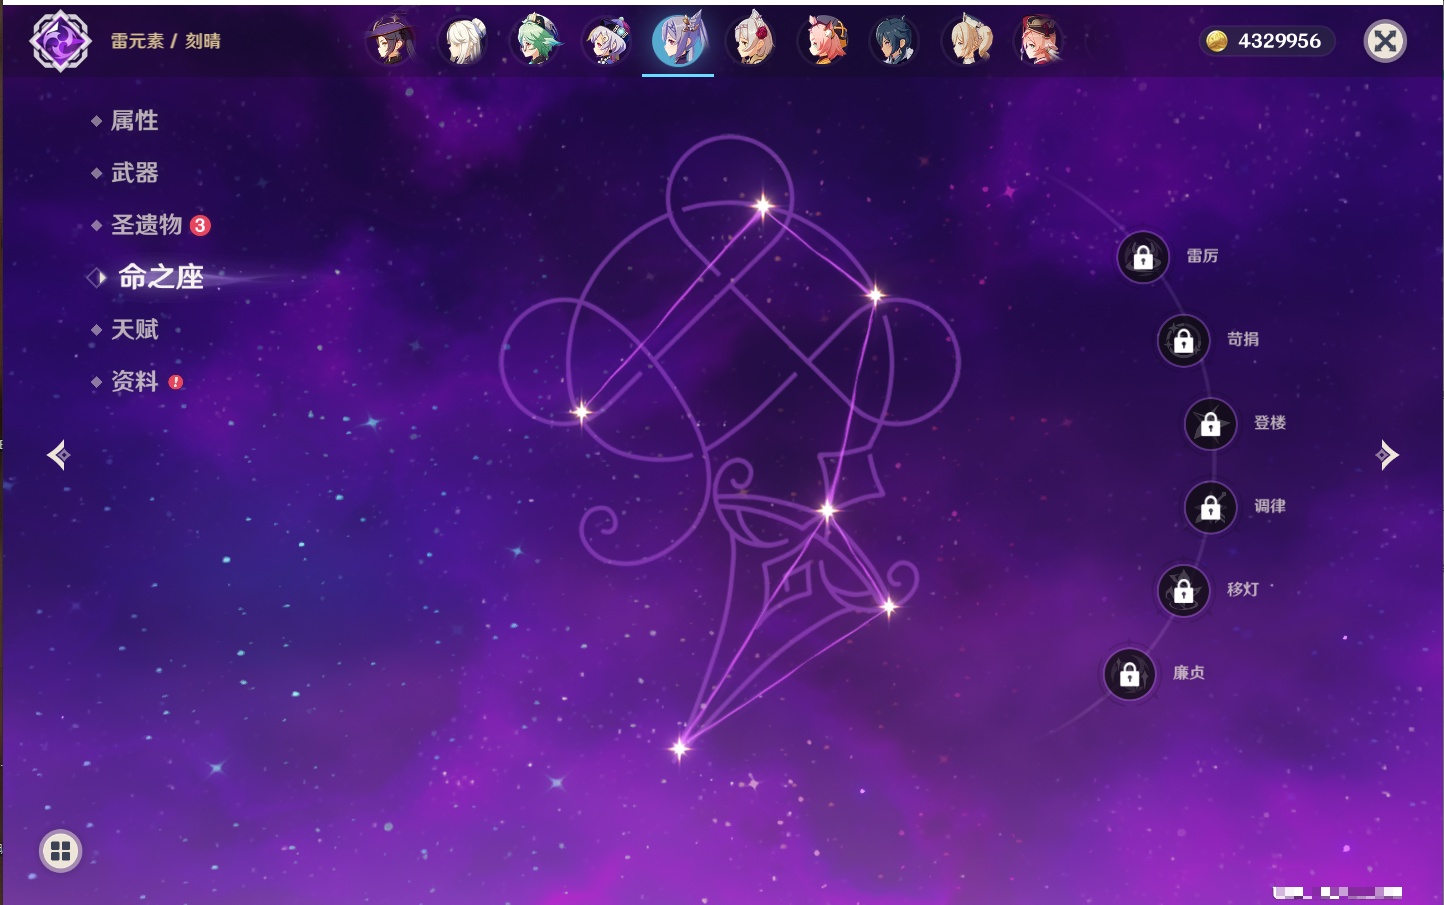Choose Qiqi's avatar with the talisman hat
1444x905 pixels.
[607, 41]
